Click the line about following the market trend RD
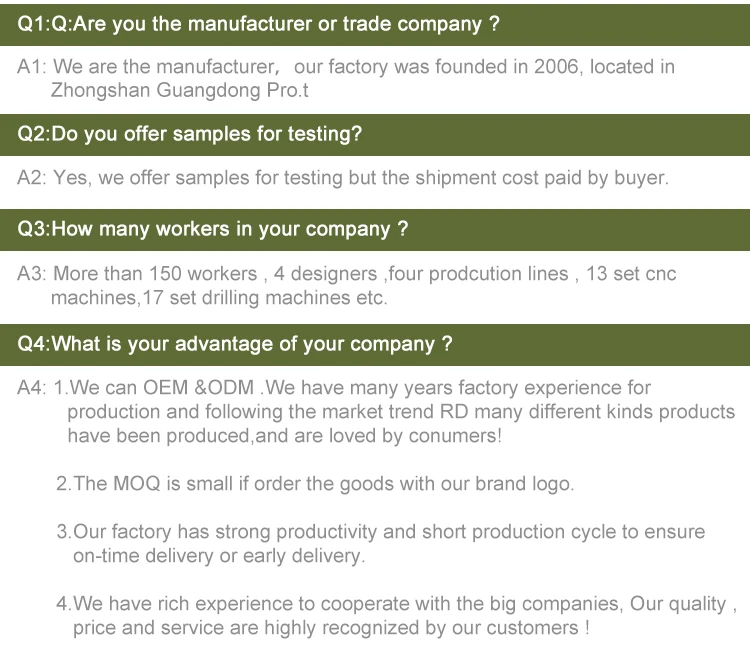This screenshot has width=750, height=671. tap(401, 412)
